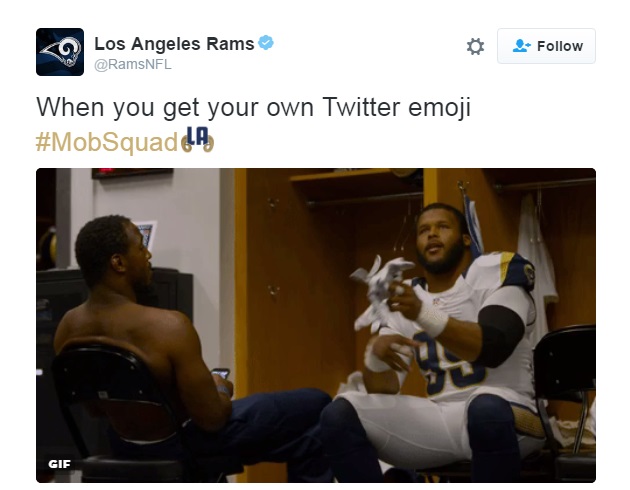Click the Follow button

pyautogui.click(x=546, y=46)
